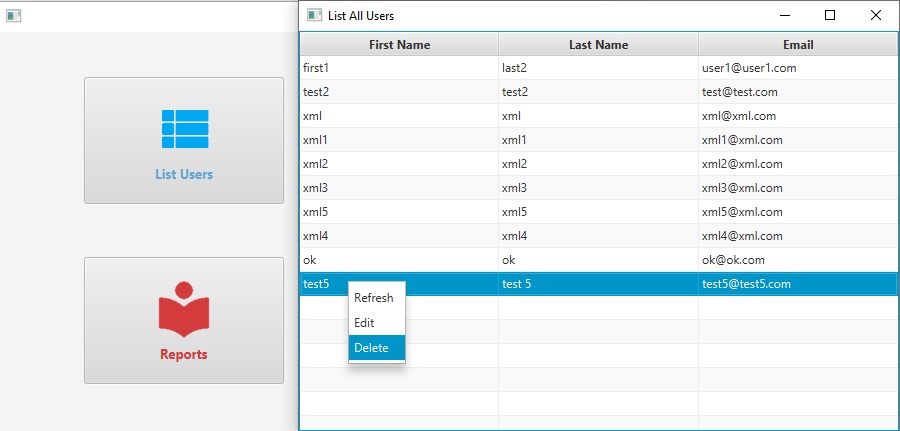Click the red book reader icon
The width and height of the screenshot is (900, 431).
[184, 310]
